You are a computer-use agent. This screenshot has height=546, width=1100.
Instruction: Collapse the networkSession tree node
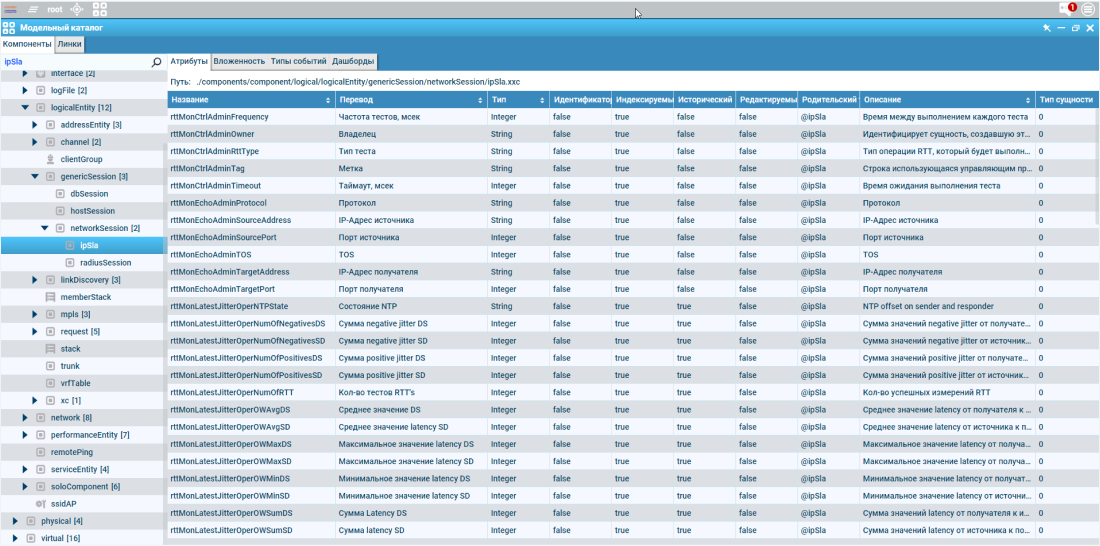pyautogui.click(x=44, y=228)
